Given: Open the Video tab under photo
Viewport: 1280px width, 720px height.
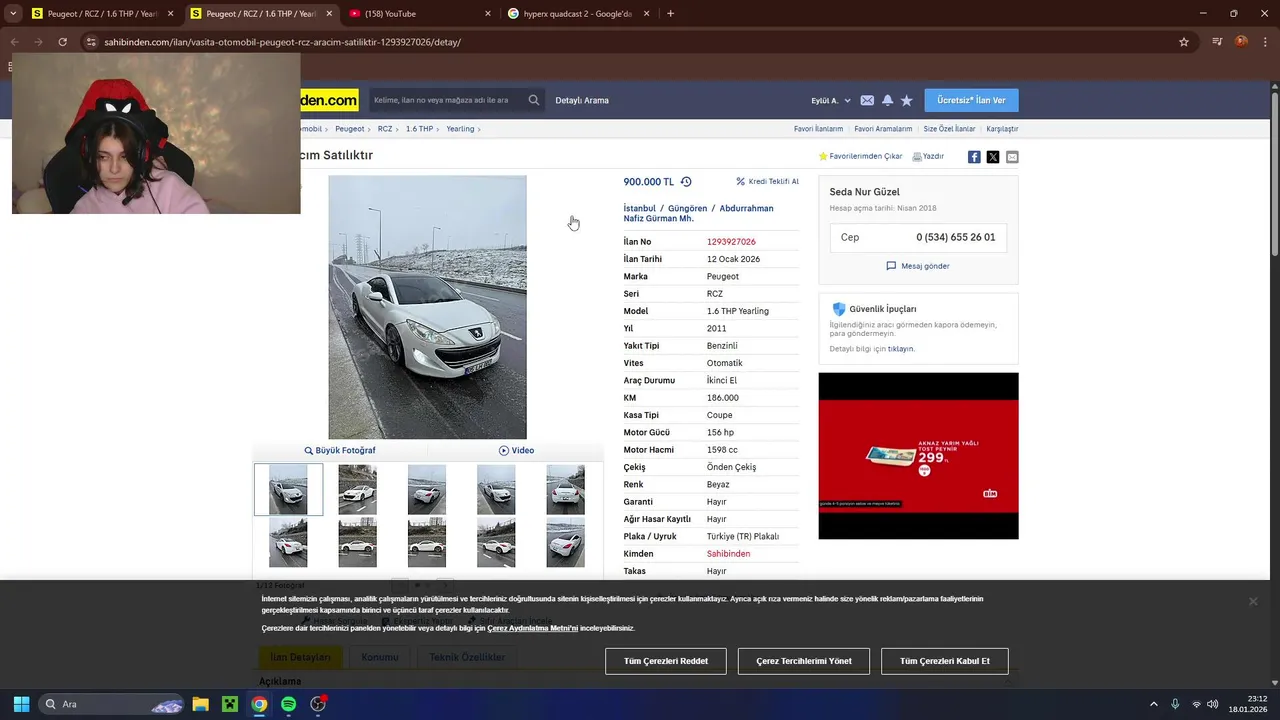Looking at the screenshot, I should (x=516, y=450).
